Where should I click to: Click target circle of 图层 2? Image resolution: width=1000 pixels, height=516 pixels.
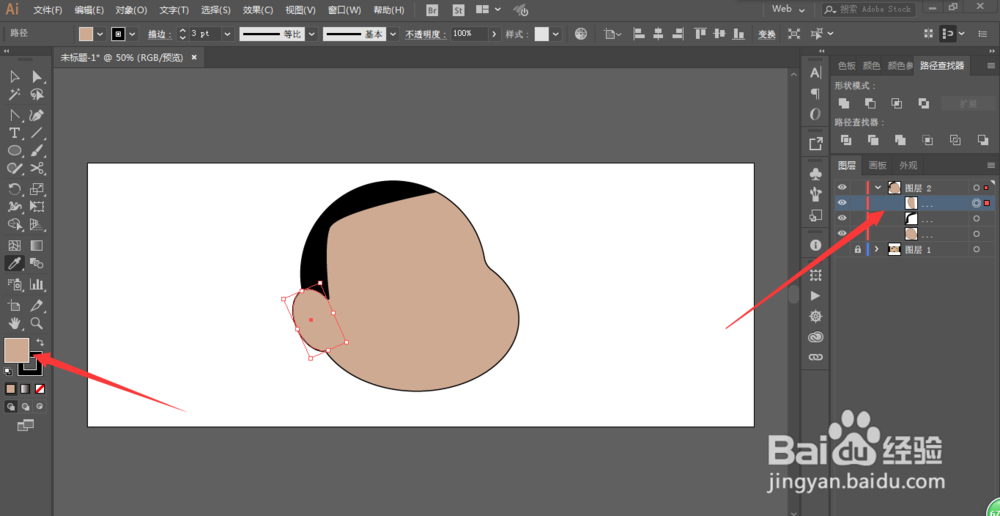pyautogui.click(x=976, y=188)
